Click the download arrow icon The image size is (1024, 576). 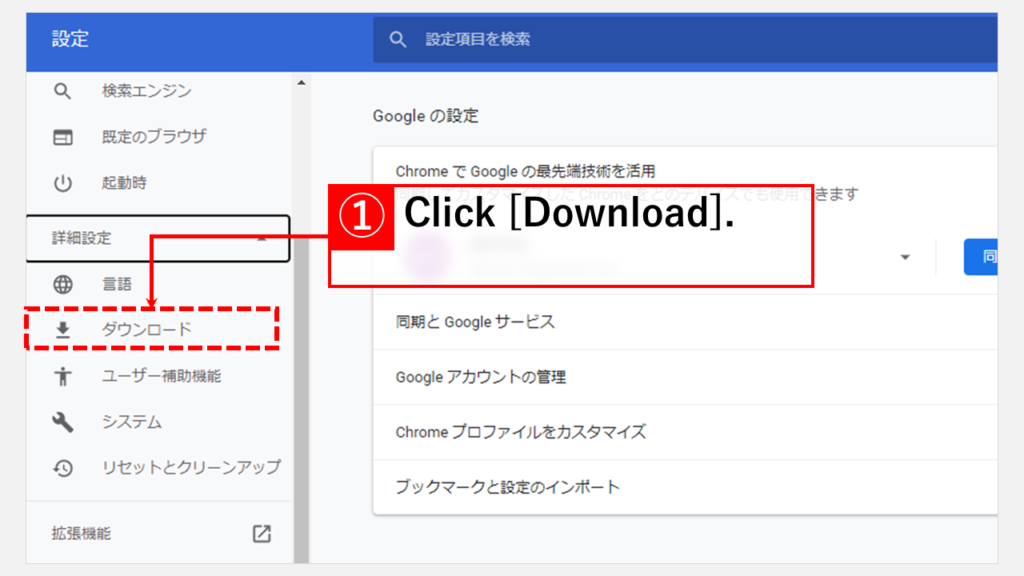[x=63, y=330]
